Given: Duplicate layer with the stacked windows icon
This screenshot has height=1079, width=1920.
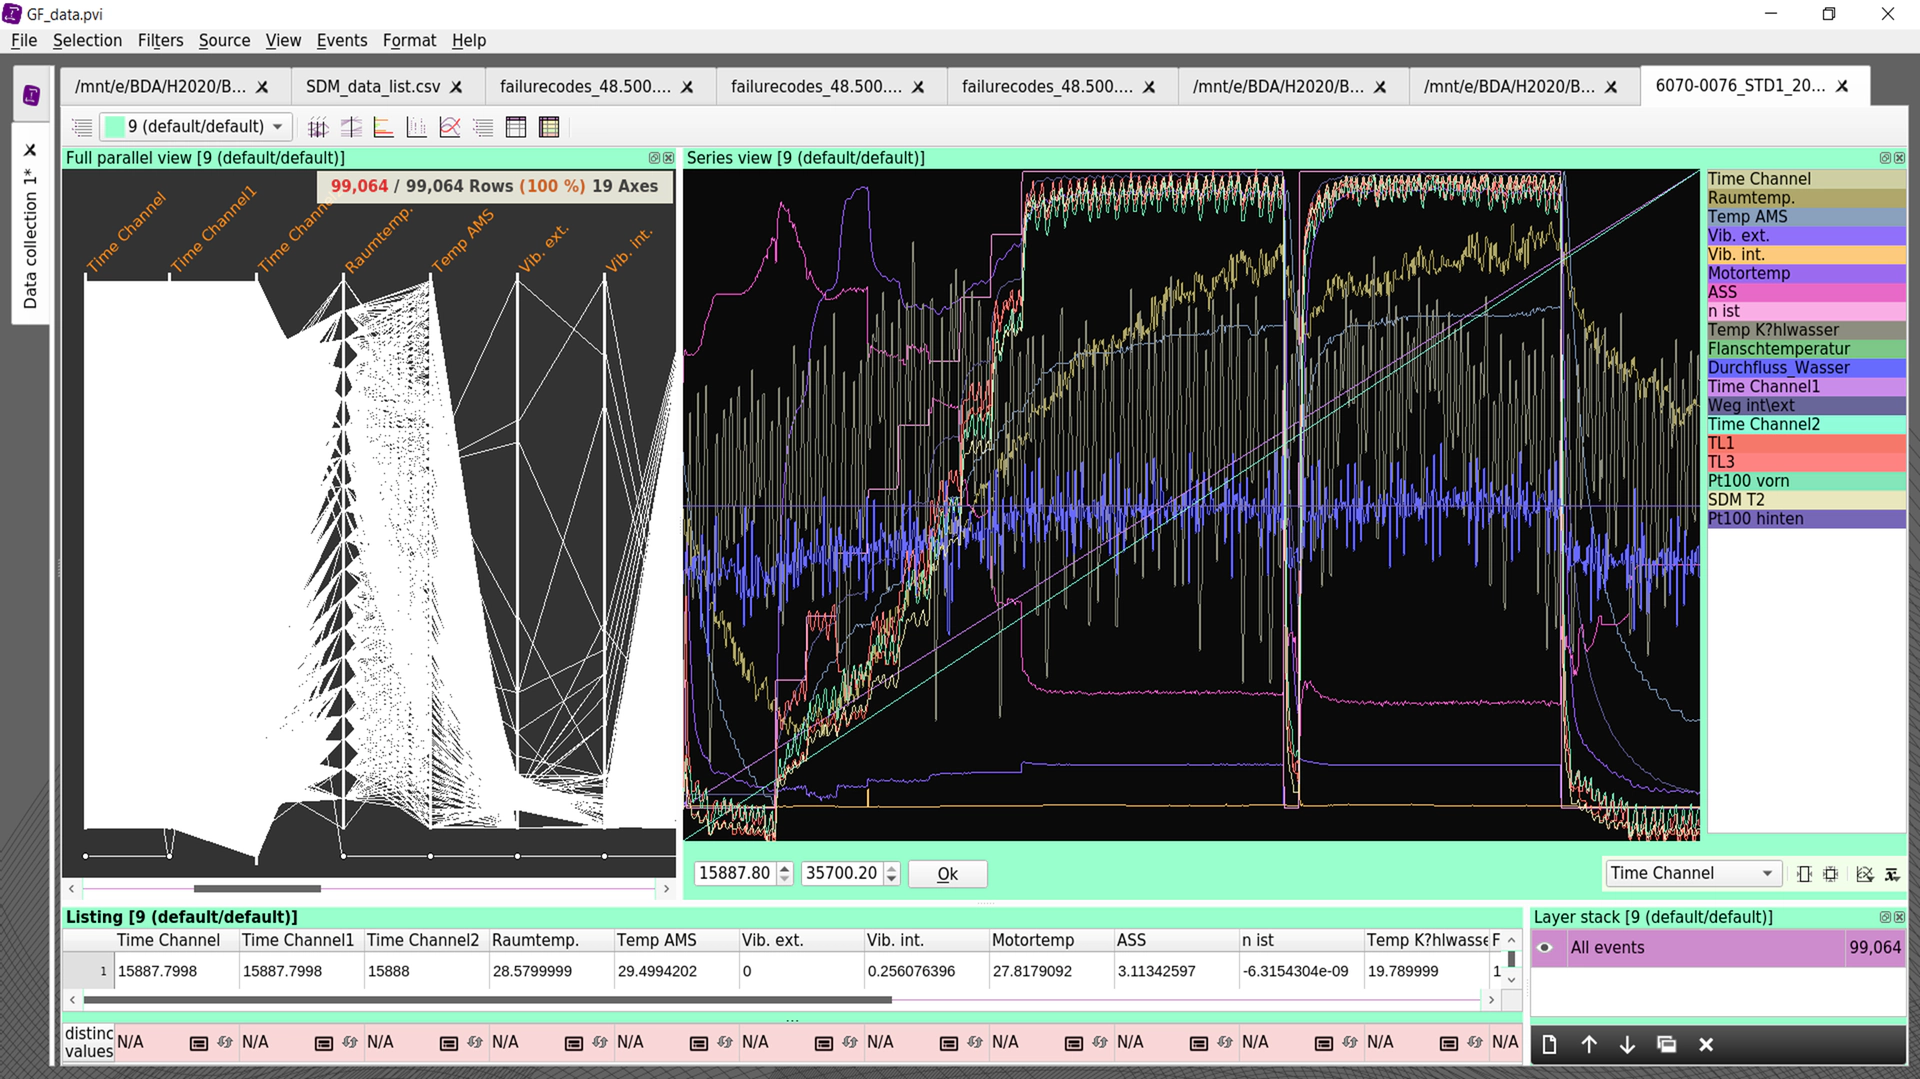Looking at the screenshot, I should click(1666, 1044).
